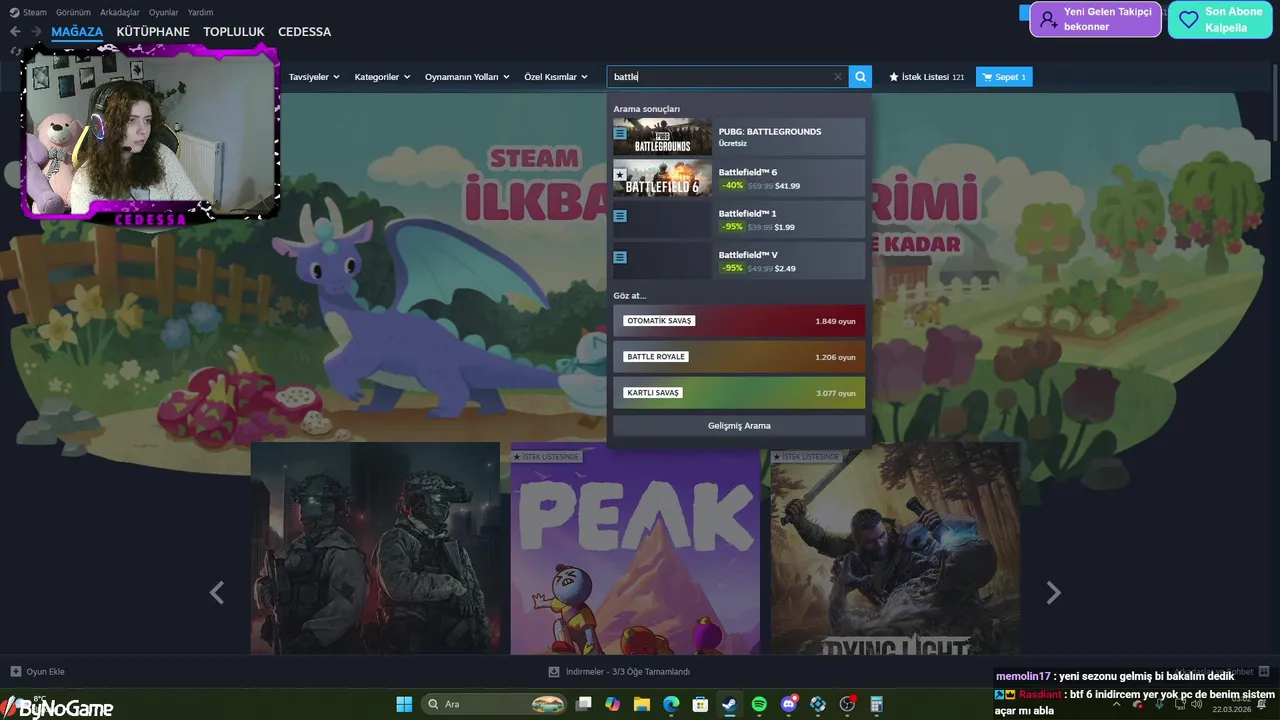
Task: Switch to the MAĞAZA tab
Action: coord(77,32)
